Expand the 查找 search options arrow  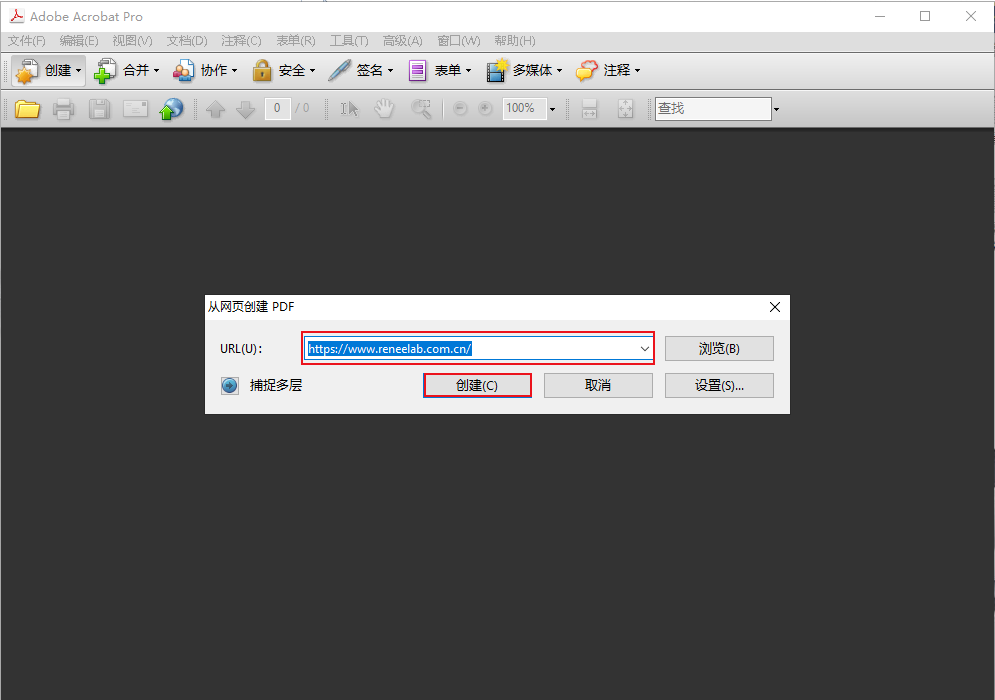[x=776, y=109]
